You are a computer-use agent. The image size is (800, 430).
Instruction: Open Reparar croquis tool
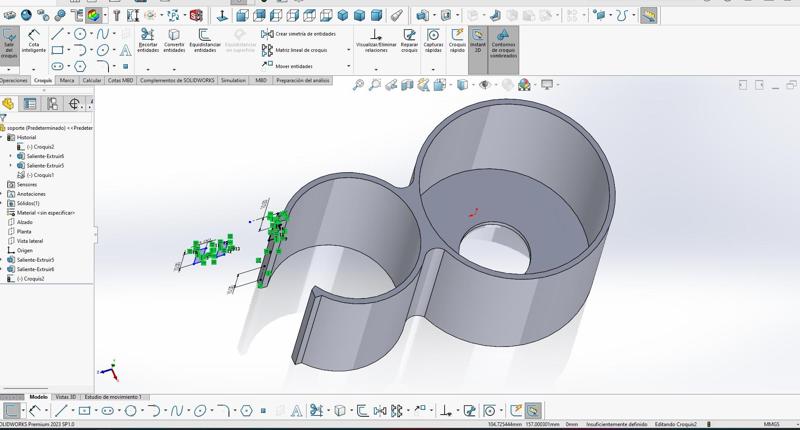[409, 40]
